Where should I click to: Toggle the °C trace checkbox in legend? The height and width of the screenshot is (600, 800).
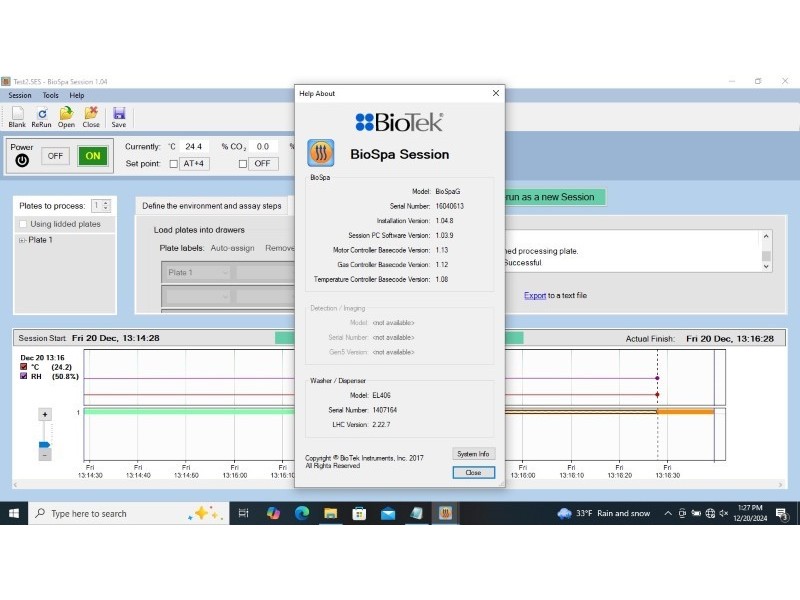tap(25, 367)
